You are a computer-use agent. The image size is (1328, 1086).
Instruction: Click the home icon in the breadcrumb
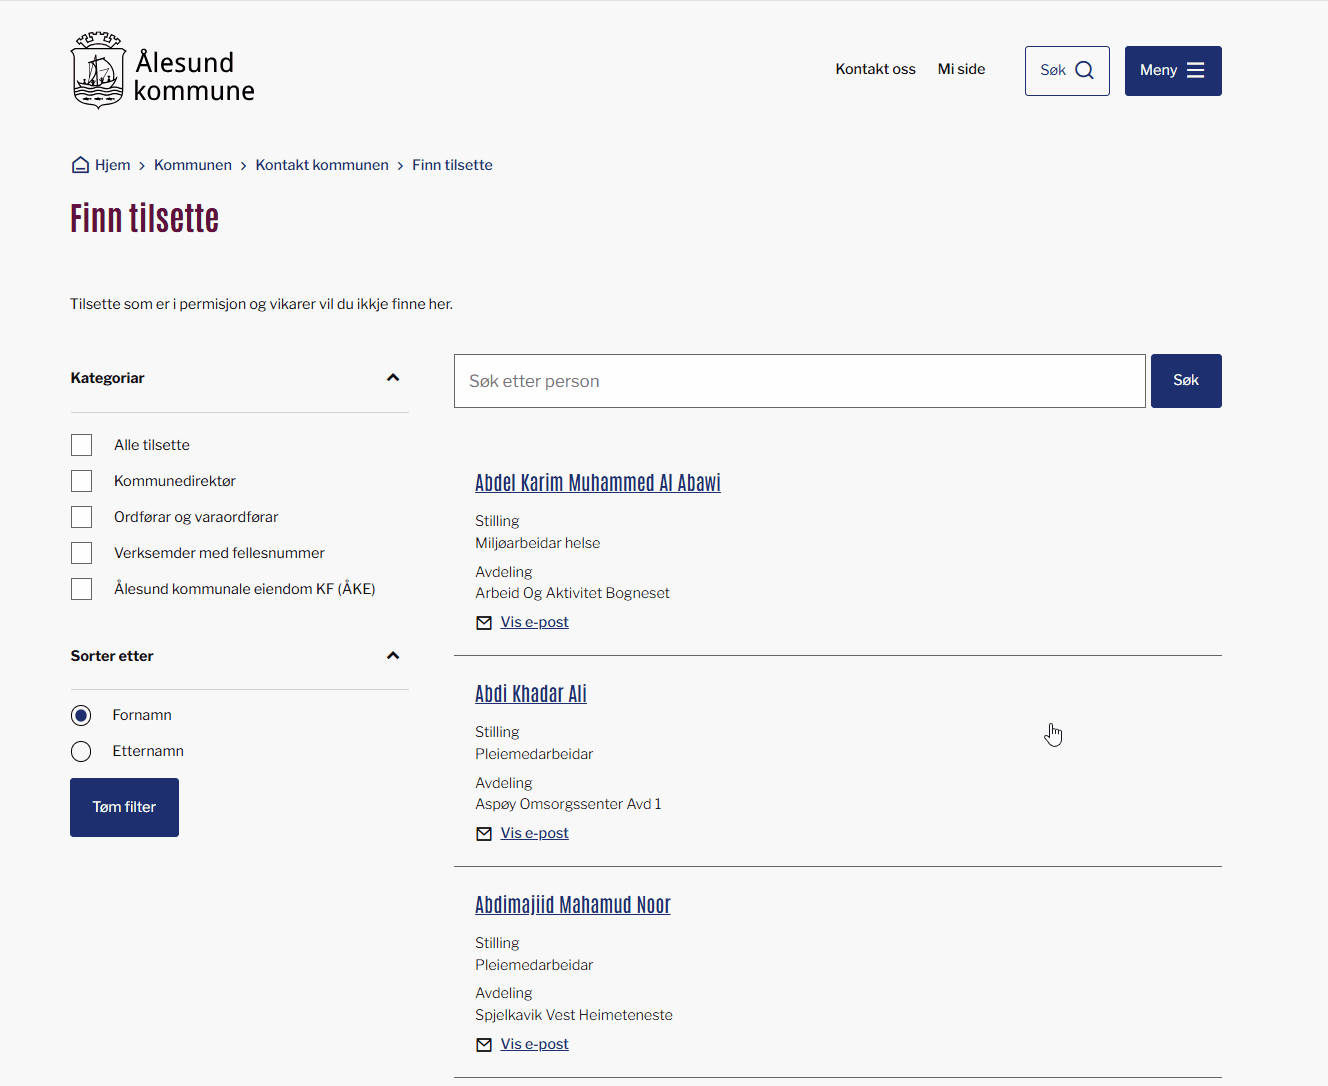click(x=81, y=165)
